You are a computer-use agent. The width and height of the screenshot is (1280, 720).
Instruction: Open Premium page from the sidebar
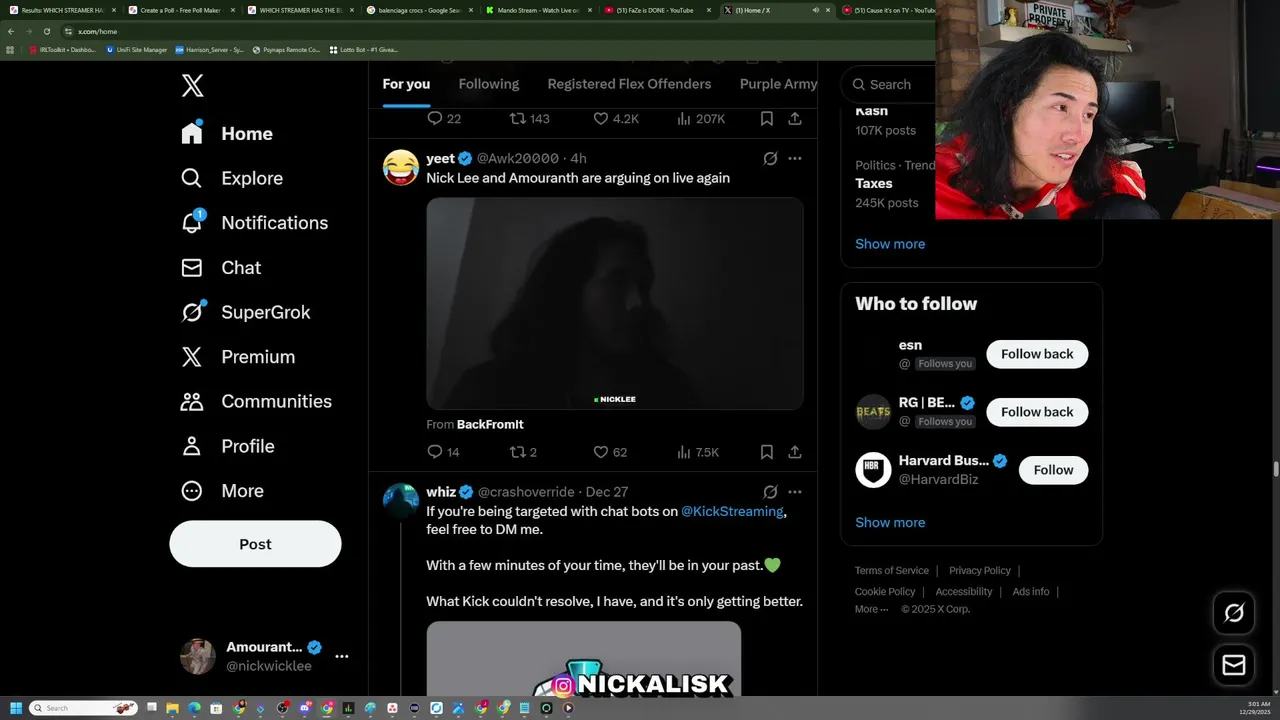pos(238,357)
